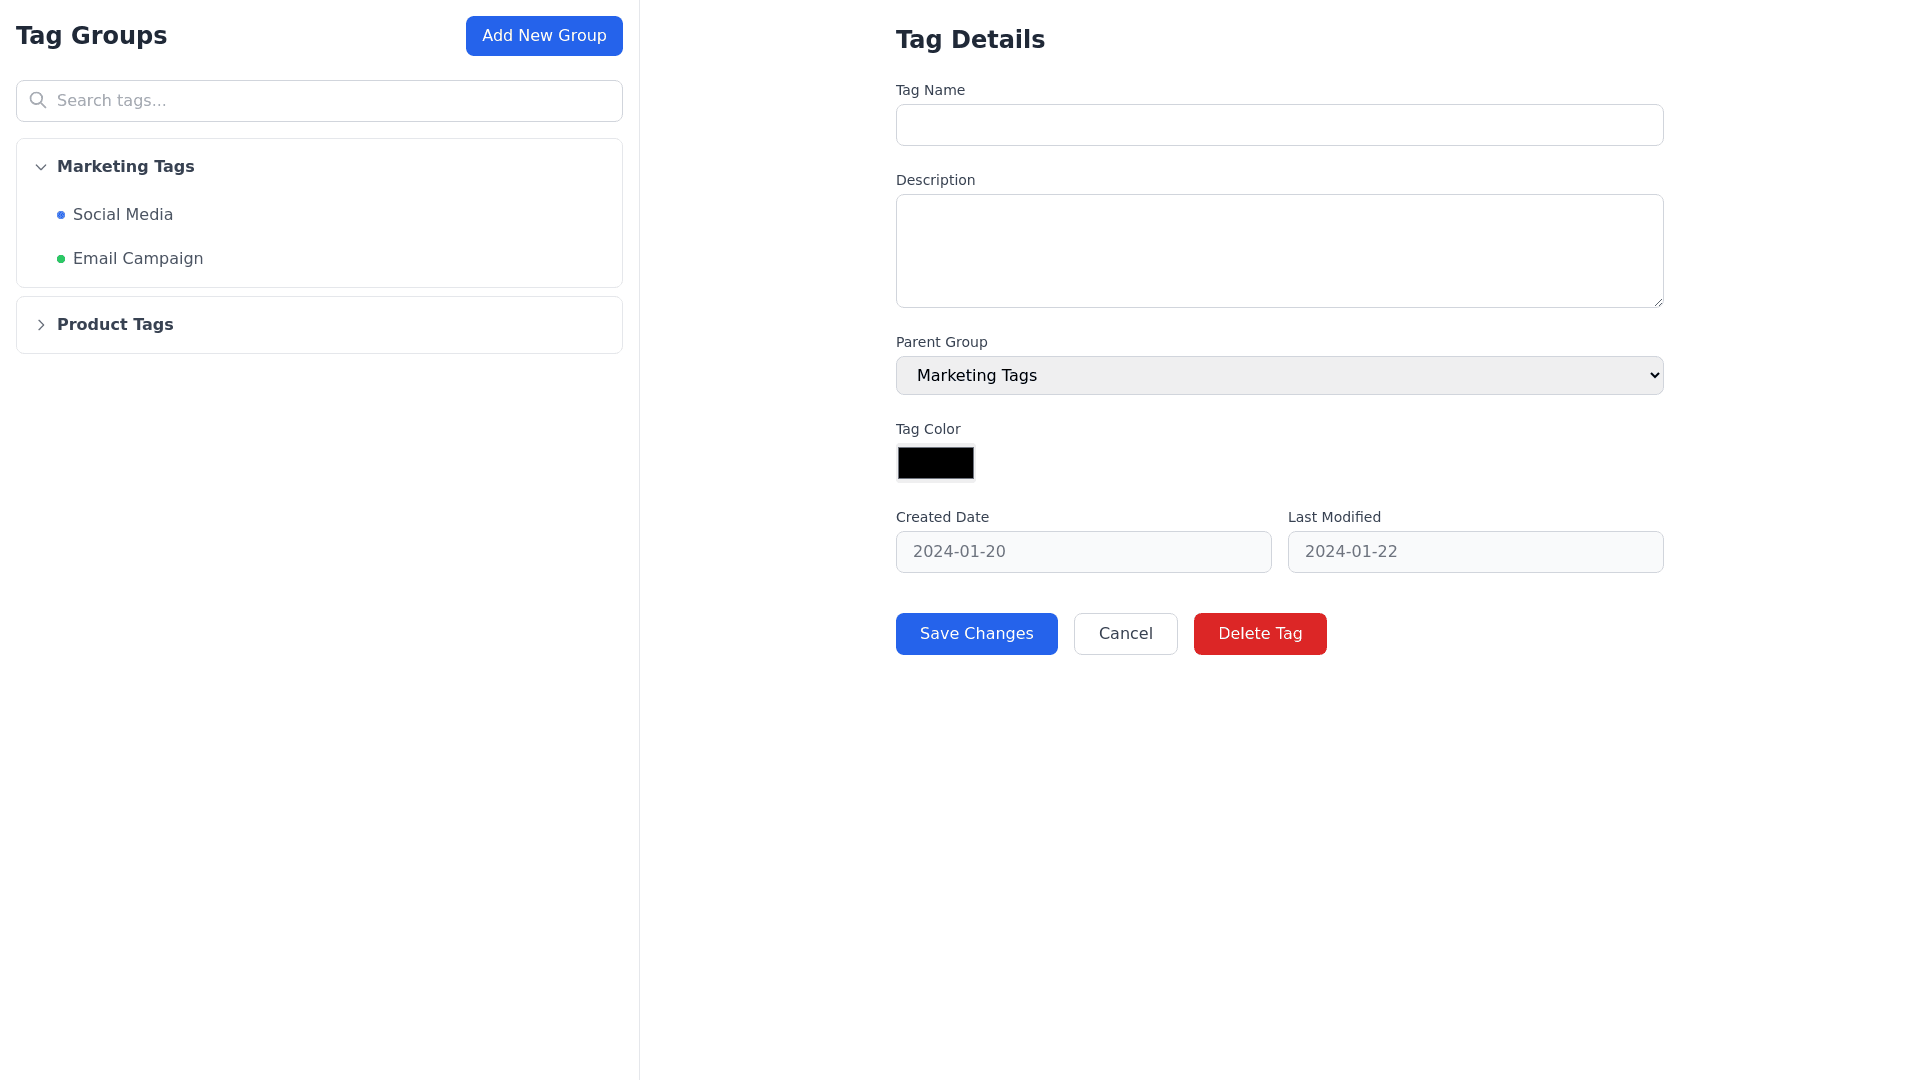This screenshot has height=1080, width=1920.
Task: Click the Product Tags group header
Action: pyautogui.click(x=115, y=325)
